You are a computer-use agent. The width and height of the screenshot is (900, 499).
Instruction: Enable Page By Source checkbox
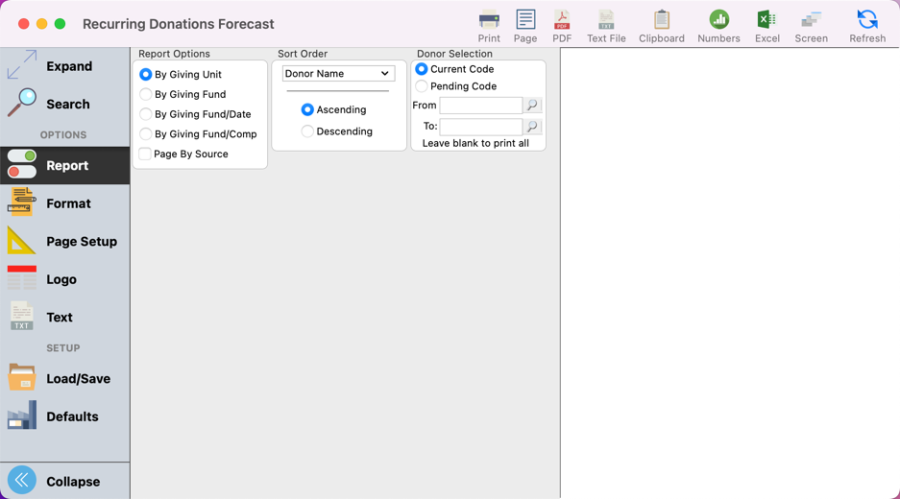146,154
